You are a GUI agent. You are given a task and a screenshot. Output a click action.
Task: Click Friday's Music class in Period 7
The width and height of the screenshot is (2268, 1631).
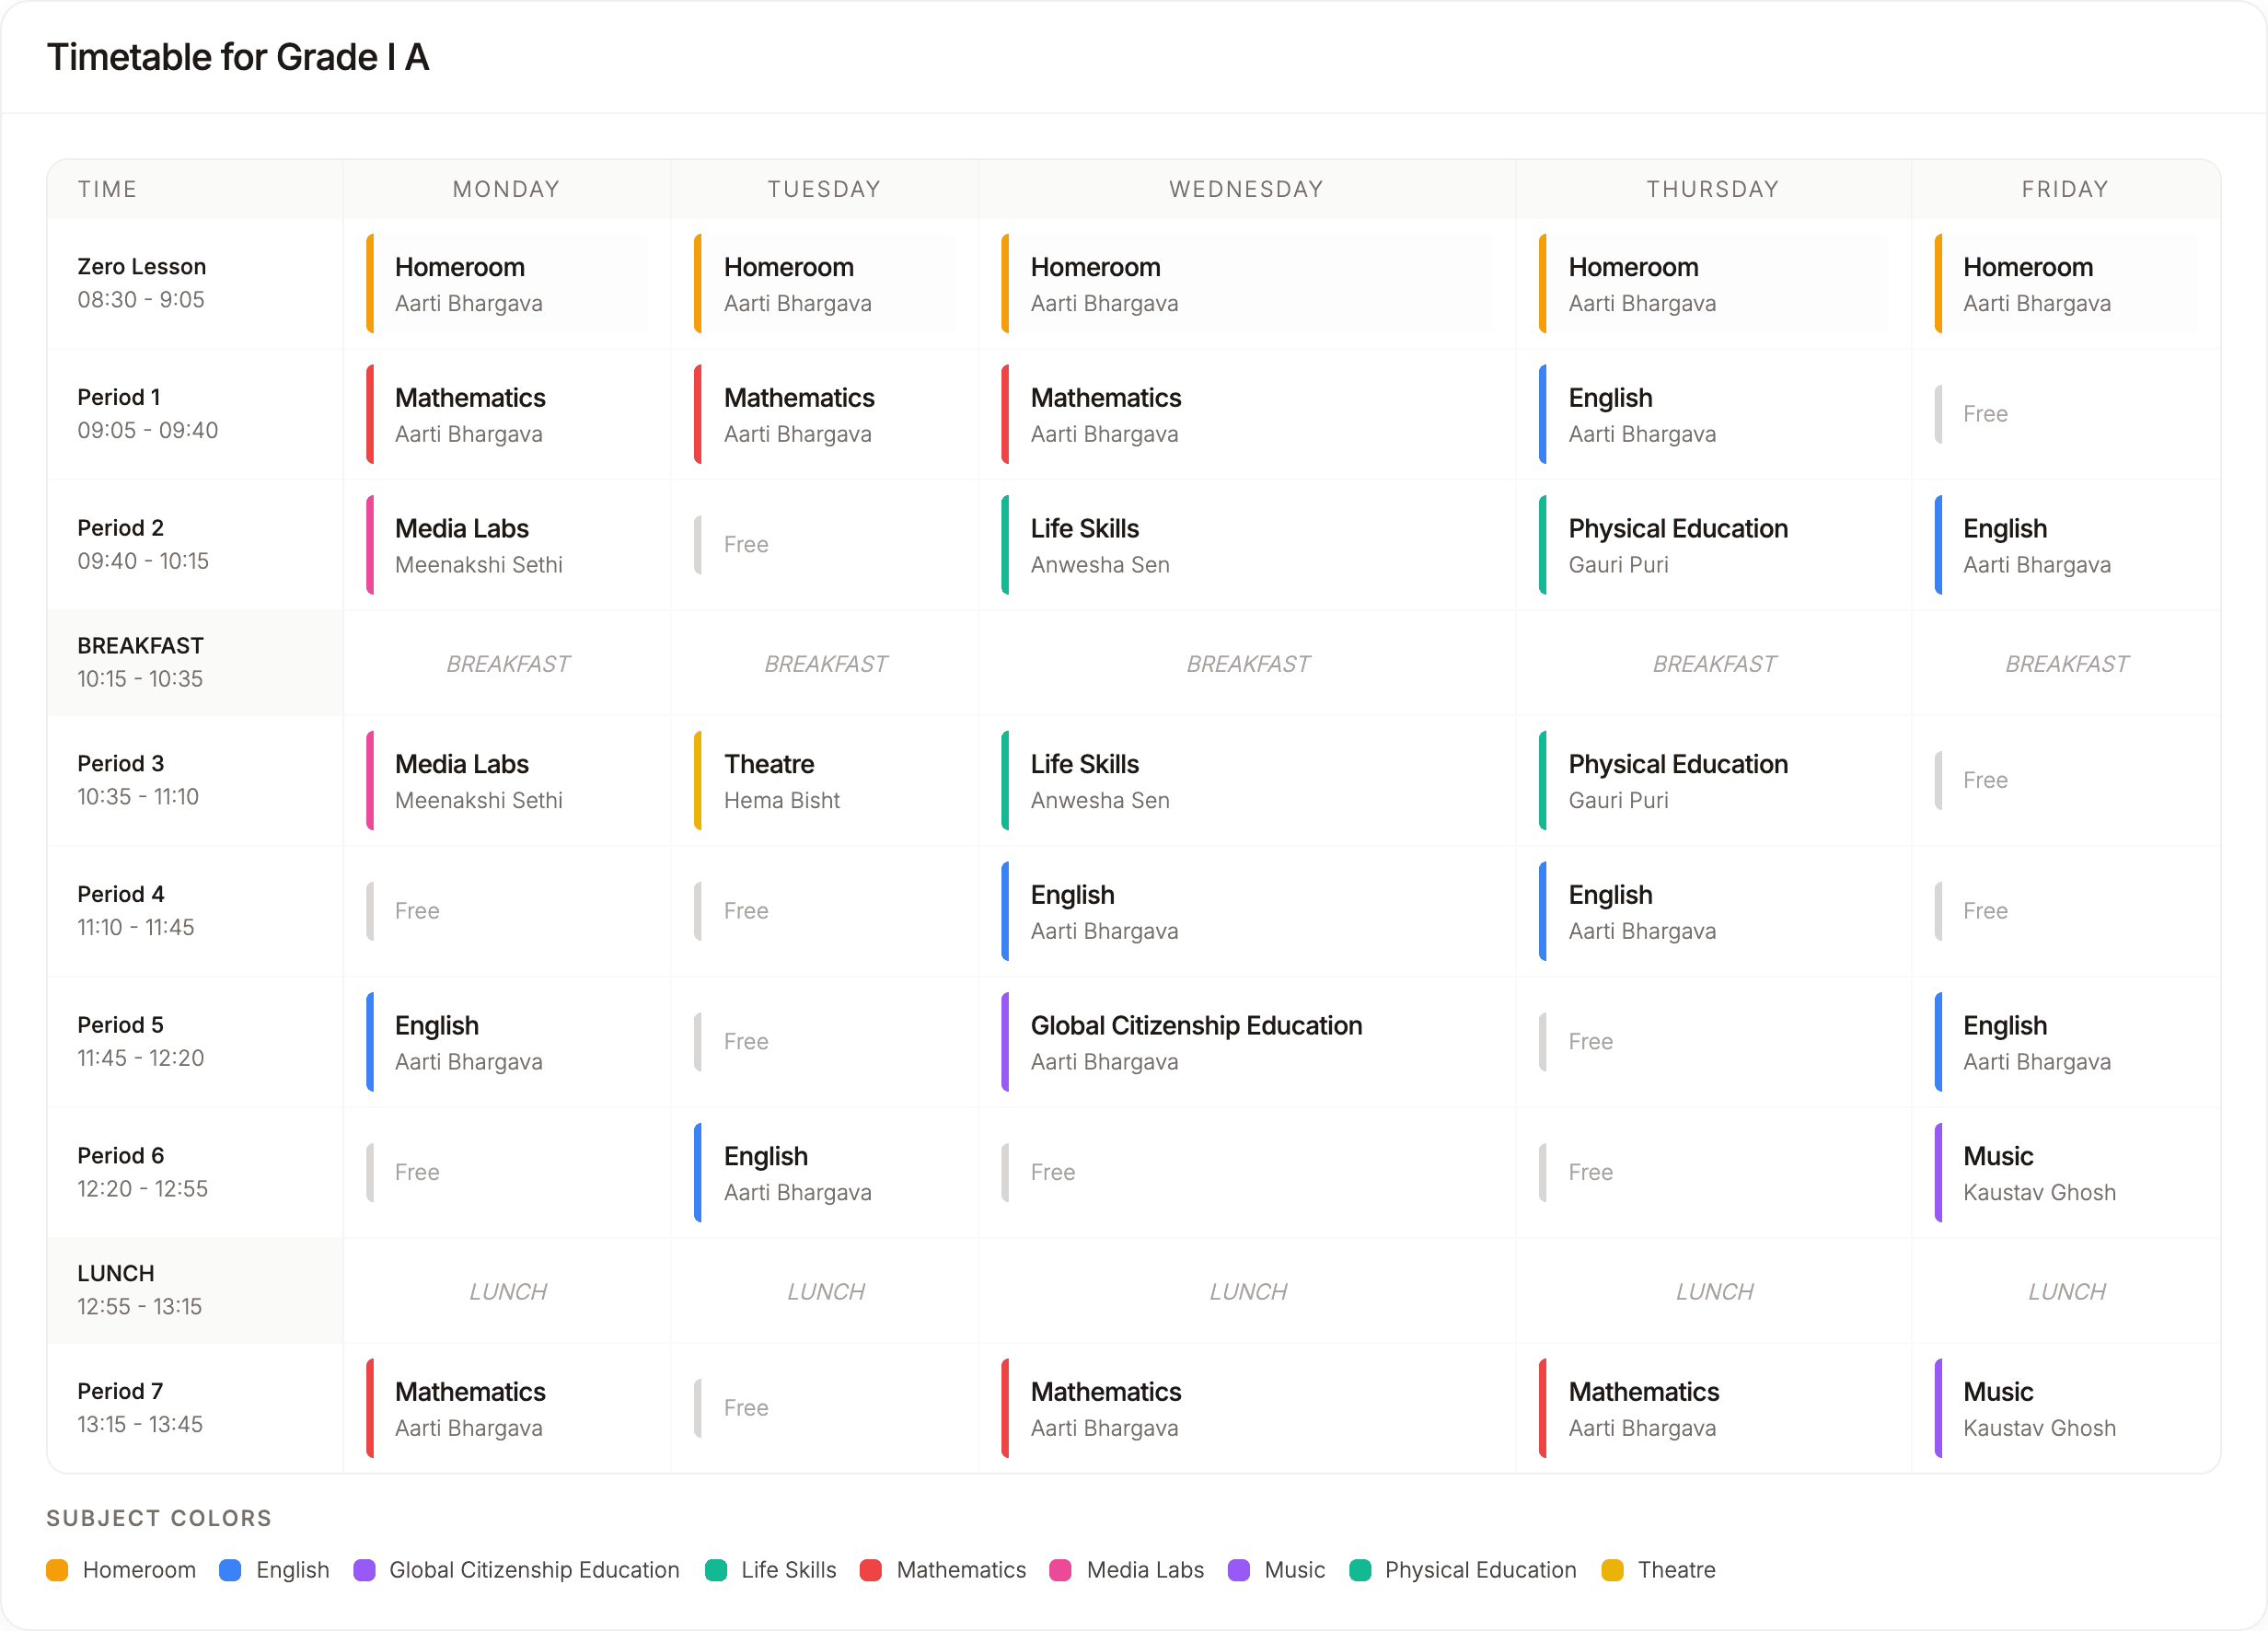tap(2066, 1408)
